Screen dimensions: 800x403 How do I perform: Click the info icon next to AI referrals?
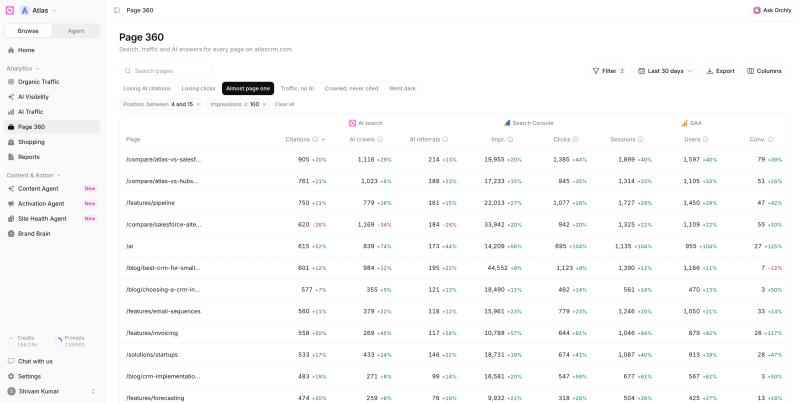(x=445, y=139)
